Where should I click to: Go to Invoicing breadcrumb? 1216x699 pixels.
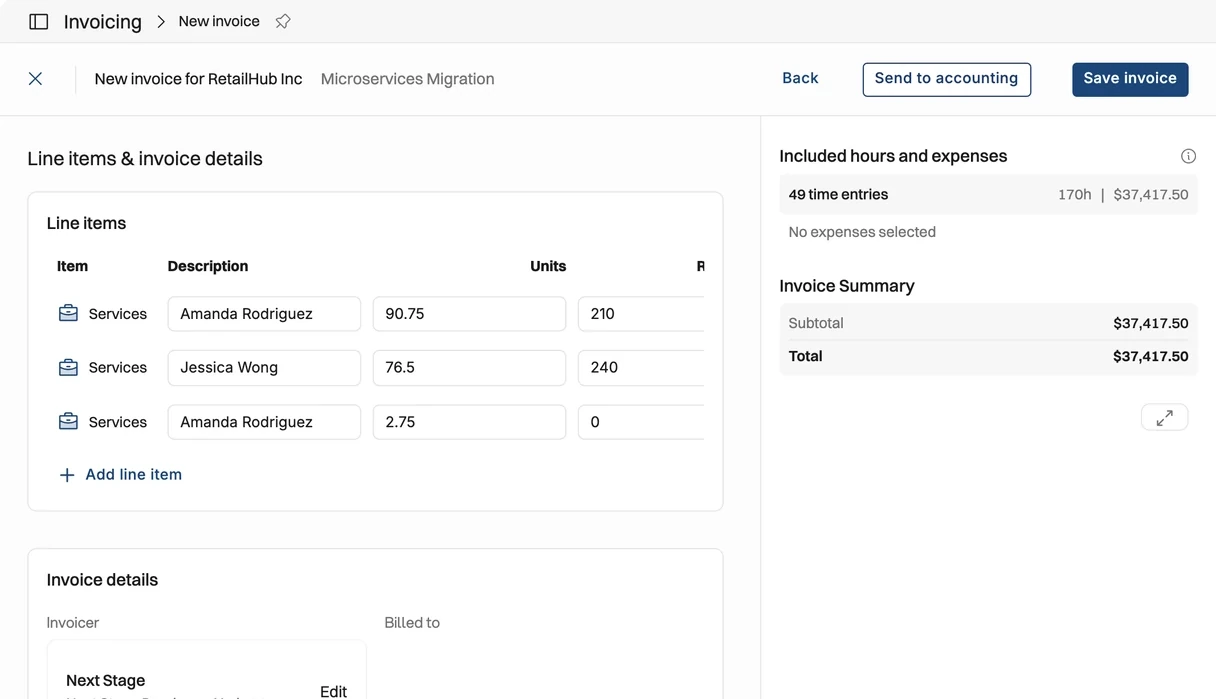click(x=102, y=21)
